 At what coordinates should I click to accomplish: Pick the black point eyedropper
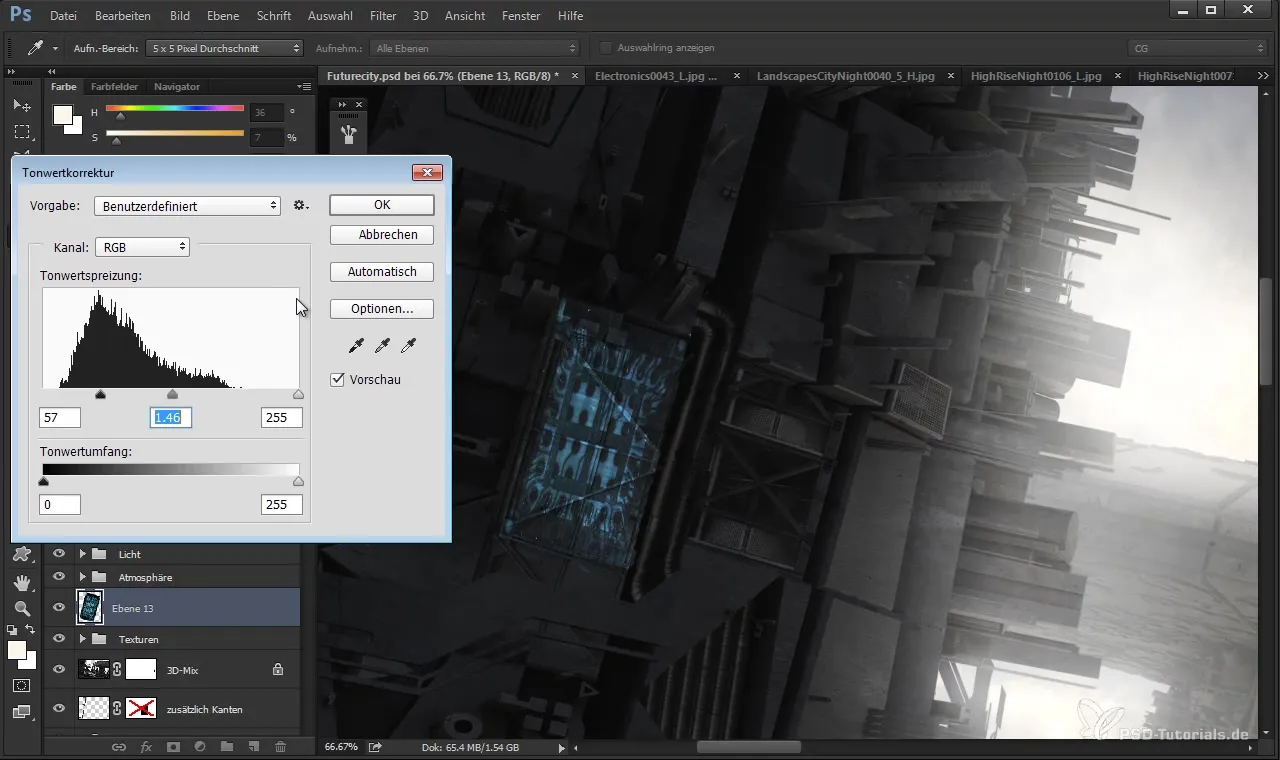point(356,346)
